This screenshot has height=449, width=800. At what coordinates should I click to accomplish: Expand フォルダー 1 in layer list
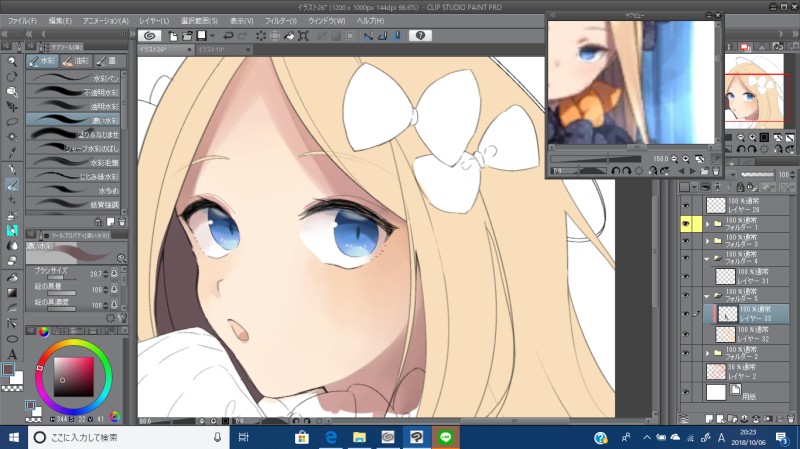tap(707, 224)
